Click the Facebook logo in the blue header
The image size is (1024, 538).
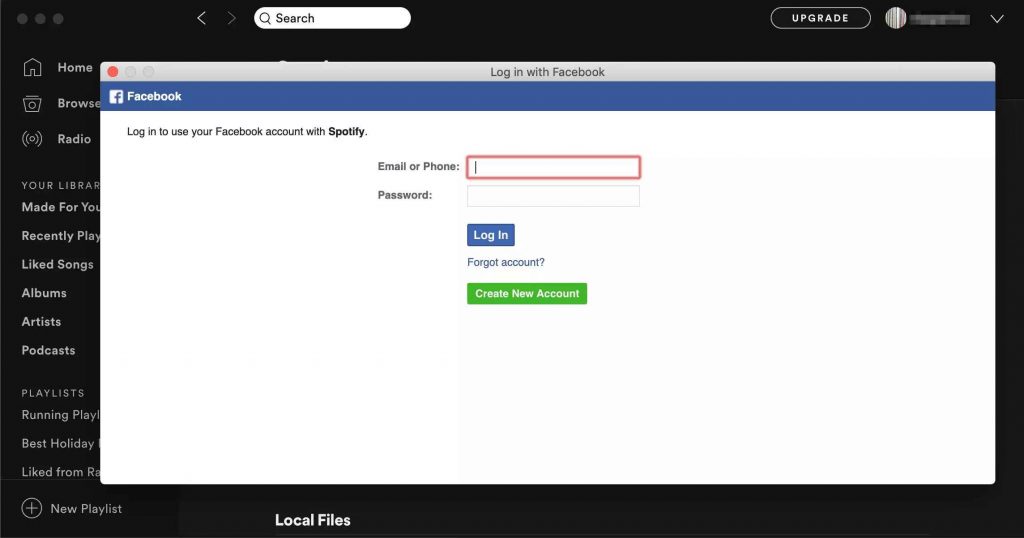point(116,97)
